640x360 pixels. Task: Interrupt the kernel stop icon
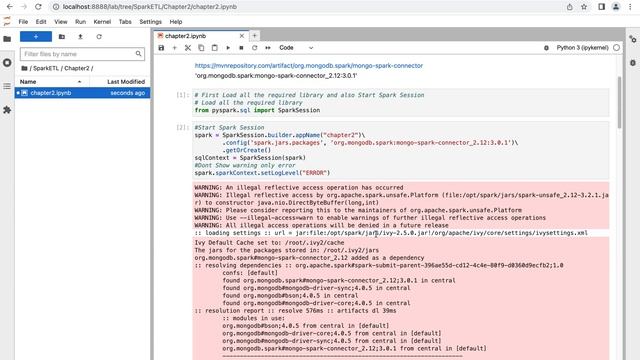[x=241, y=48]
